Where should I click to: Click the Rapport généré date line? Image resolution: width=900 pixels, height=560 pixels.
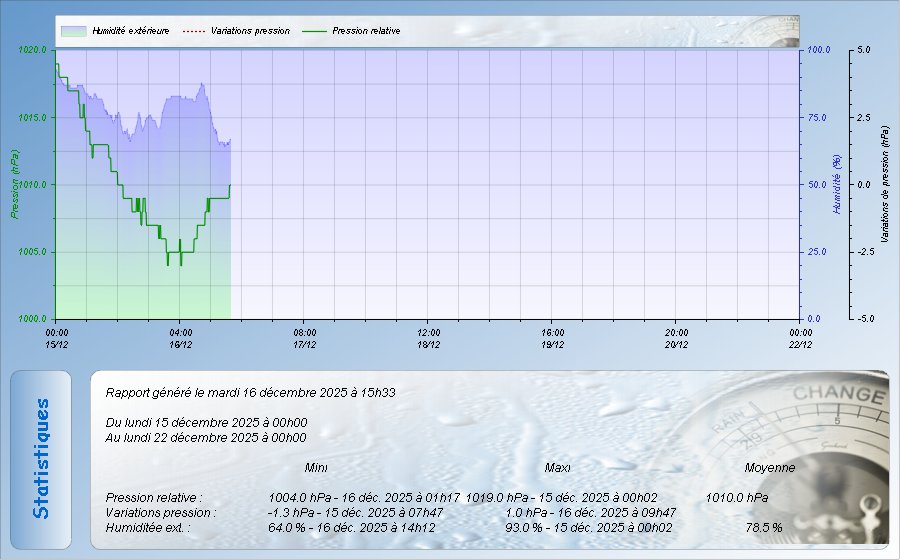point(250,393)
